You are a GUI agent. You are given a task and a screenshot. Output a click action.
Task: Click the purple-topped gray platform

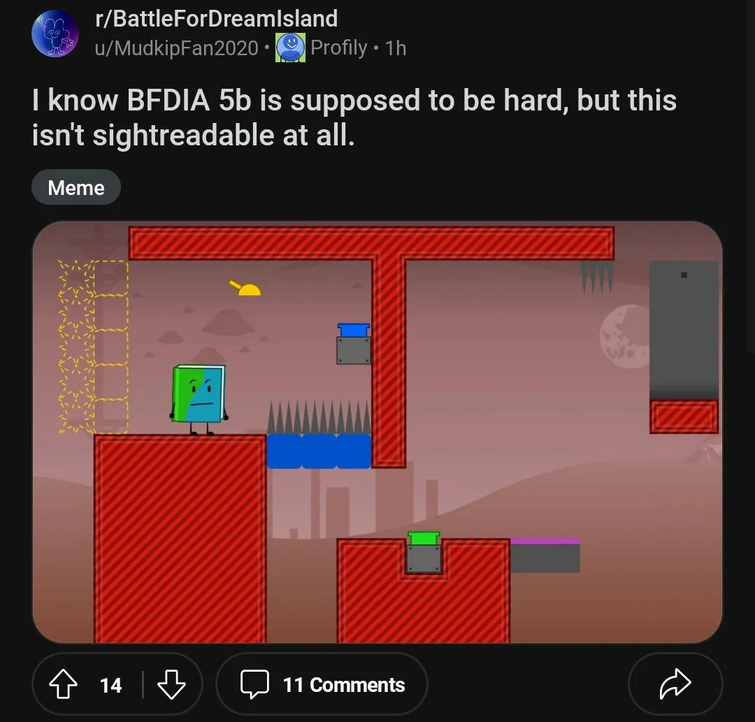click(x=545, y=555)
